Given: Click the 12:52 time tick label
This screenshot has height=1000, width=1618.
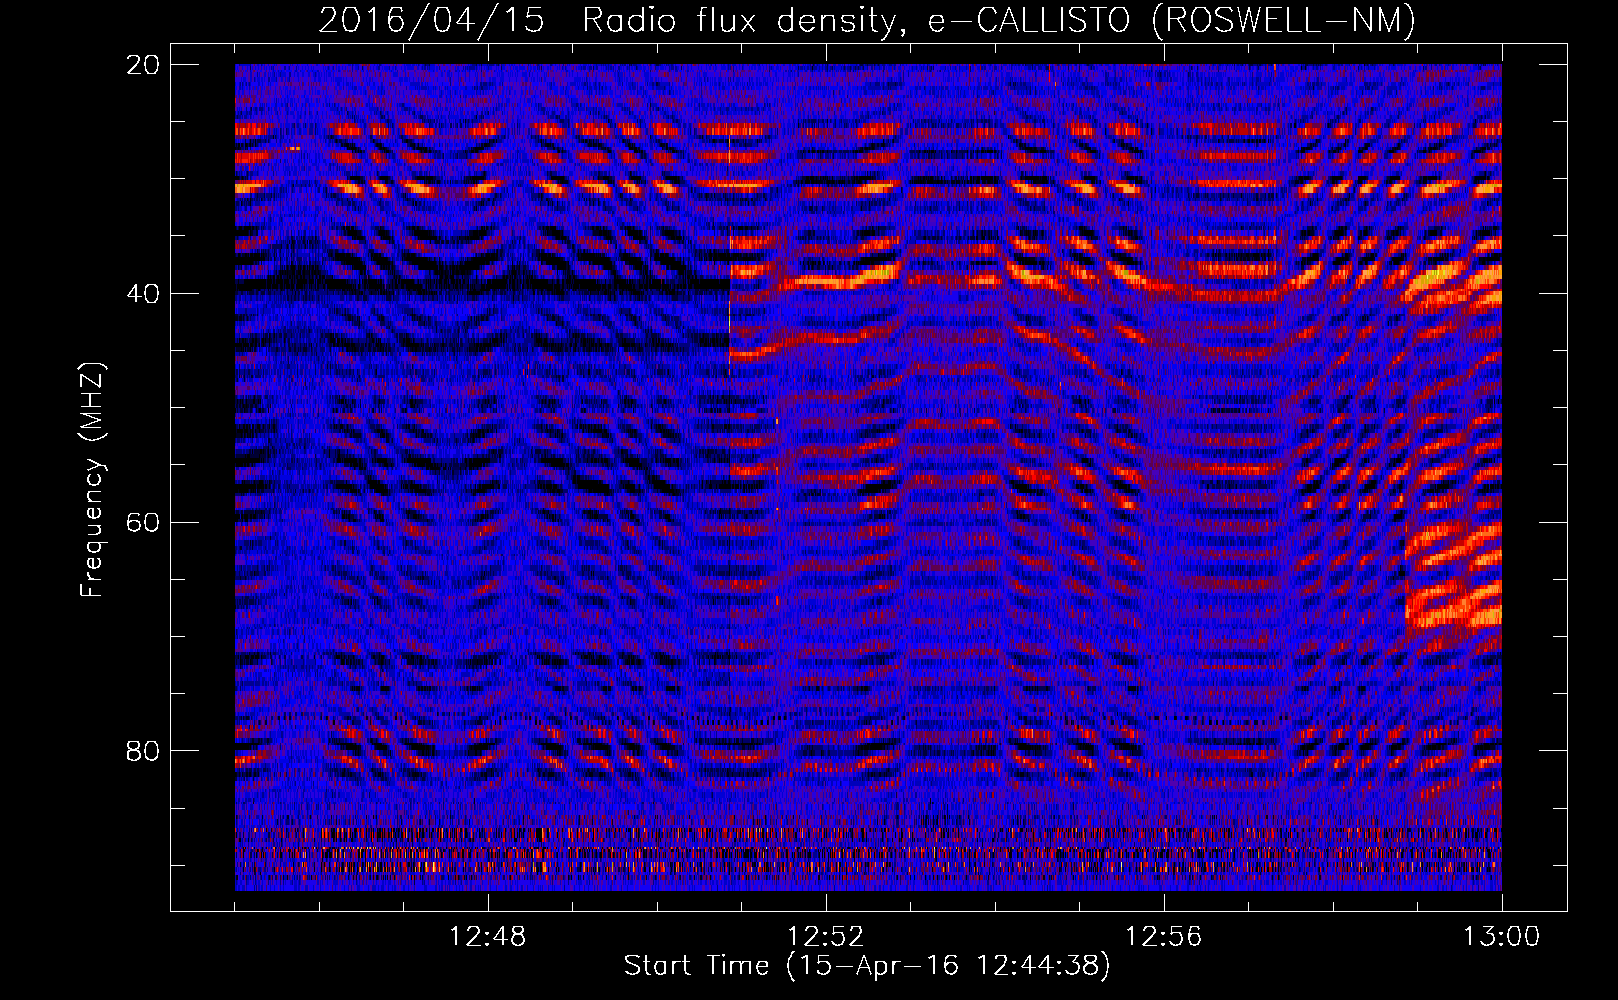Looking at the screenshot, I should pos(826,937).
